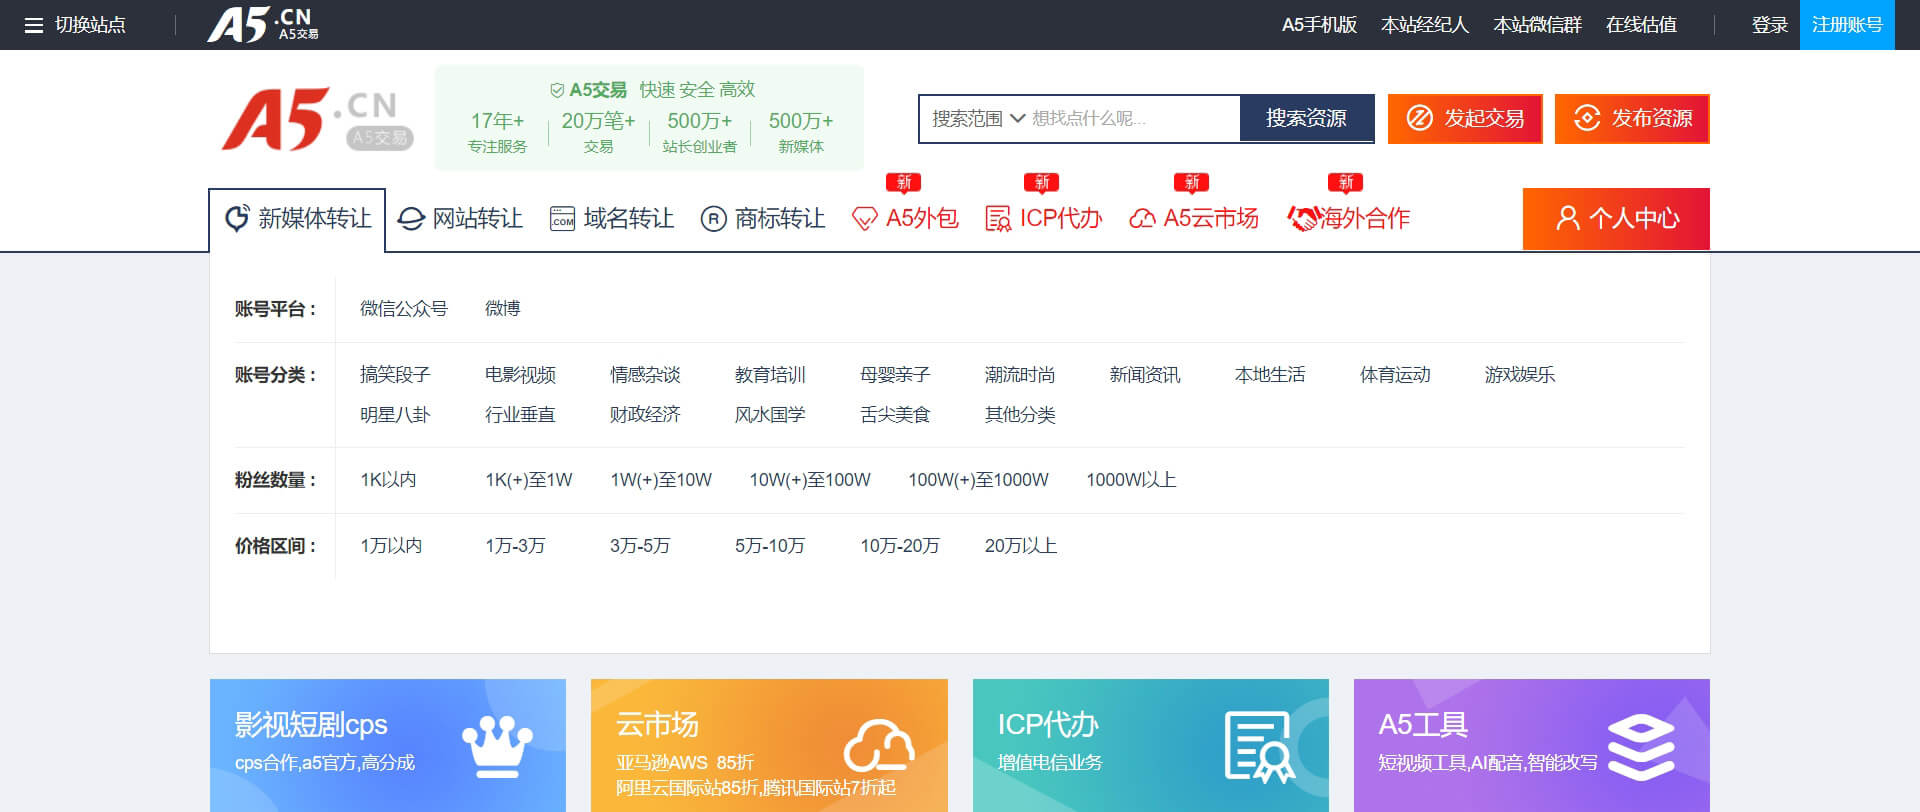Select the 新媒体转让 tab label
The width and height of the screenshot is (1920, 812).
click(315, 218)
